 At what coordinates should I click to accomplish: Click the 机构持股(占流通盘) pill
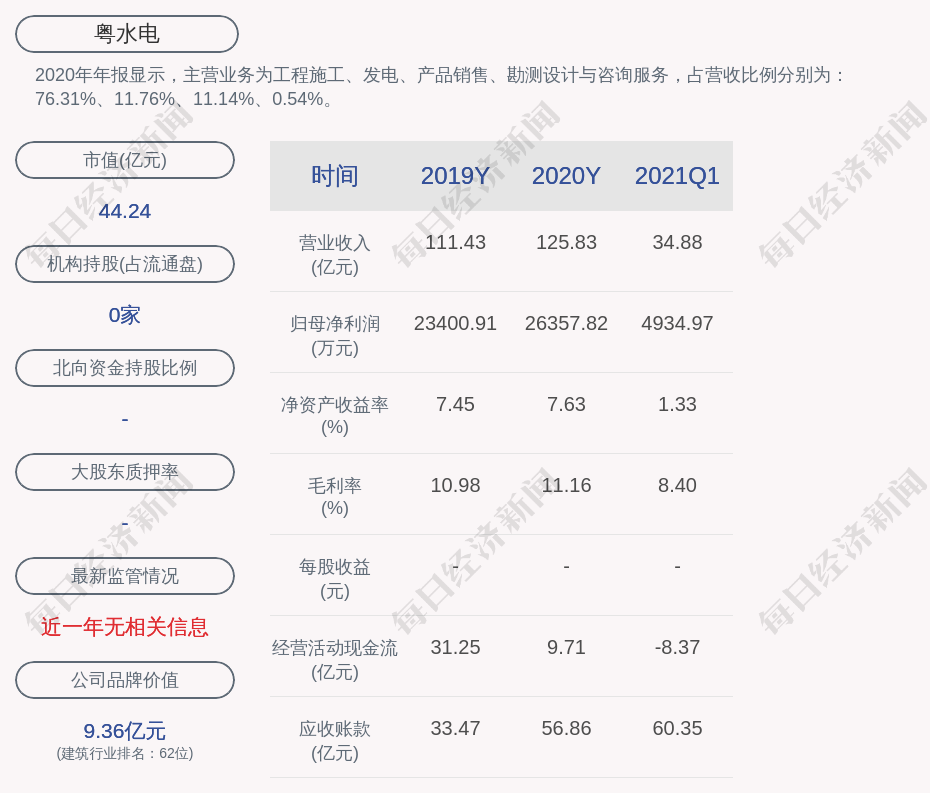125,264
